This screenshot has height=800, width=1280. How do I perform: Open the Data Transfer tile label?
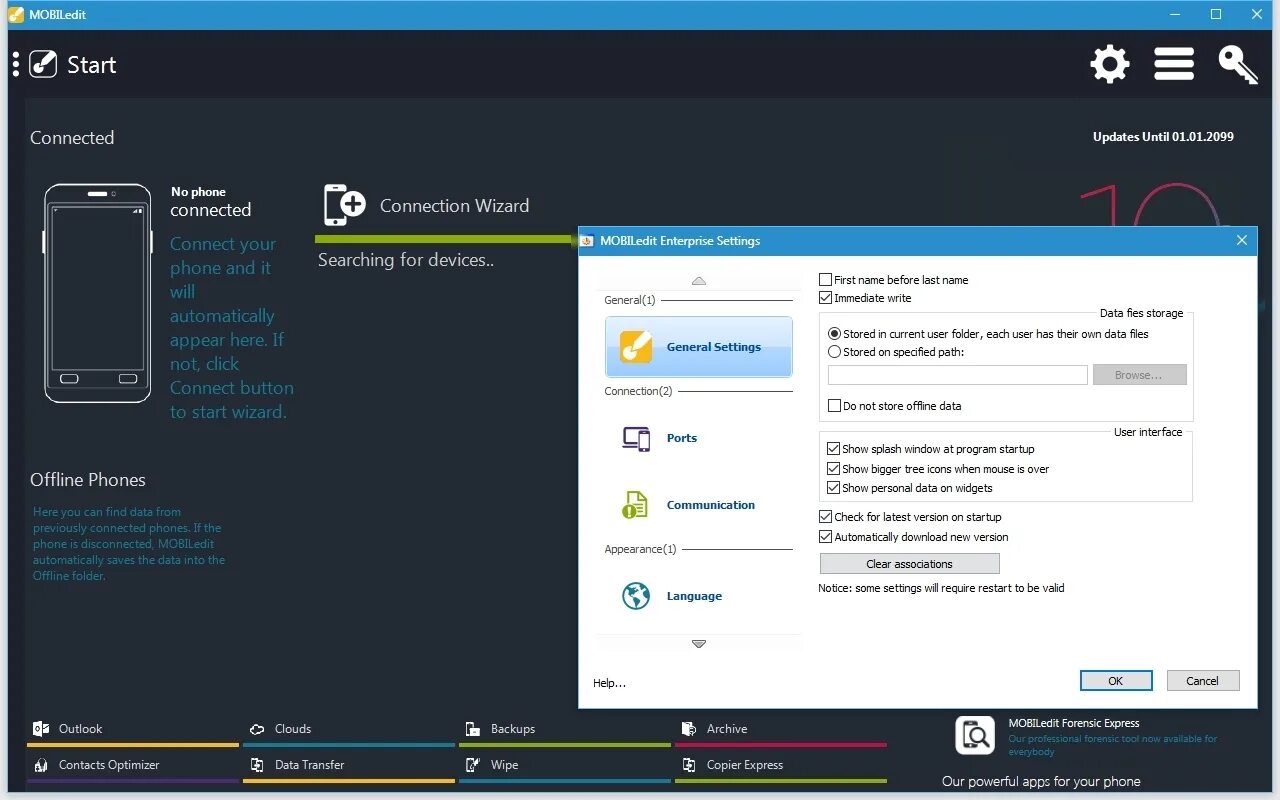(x=310, y=765)
